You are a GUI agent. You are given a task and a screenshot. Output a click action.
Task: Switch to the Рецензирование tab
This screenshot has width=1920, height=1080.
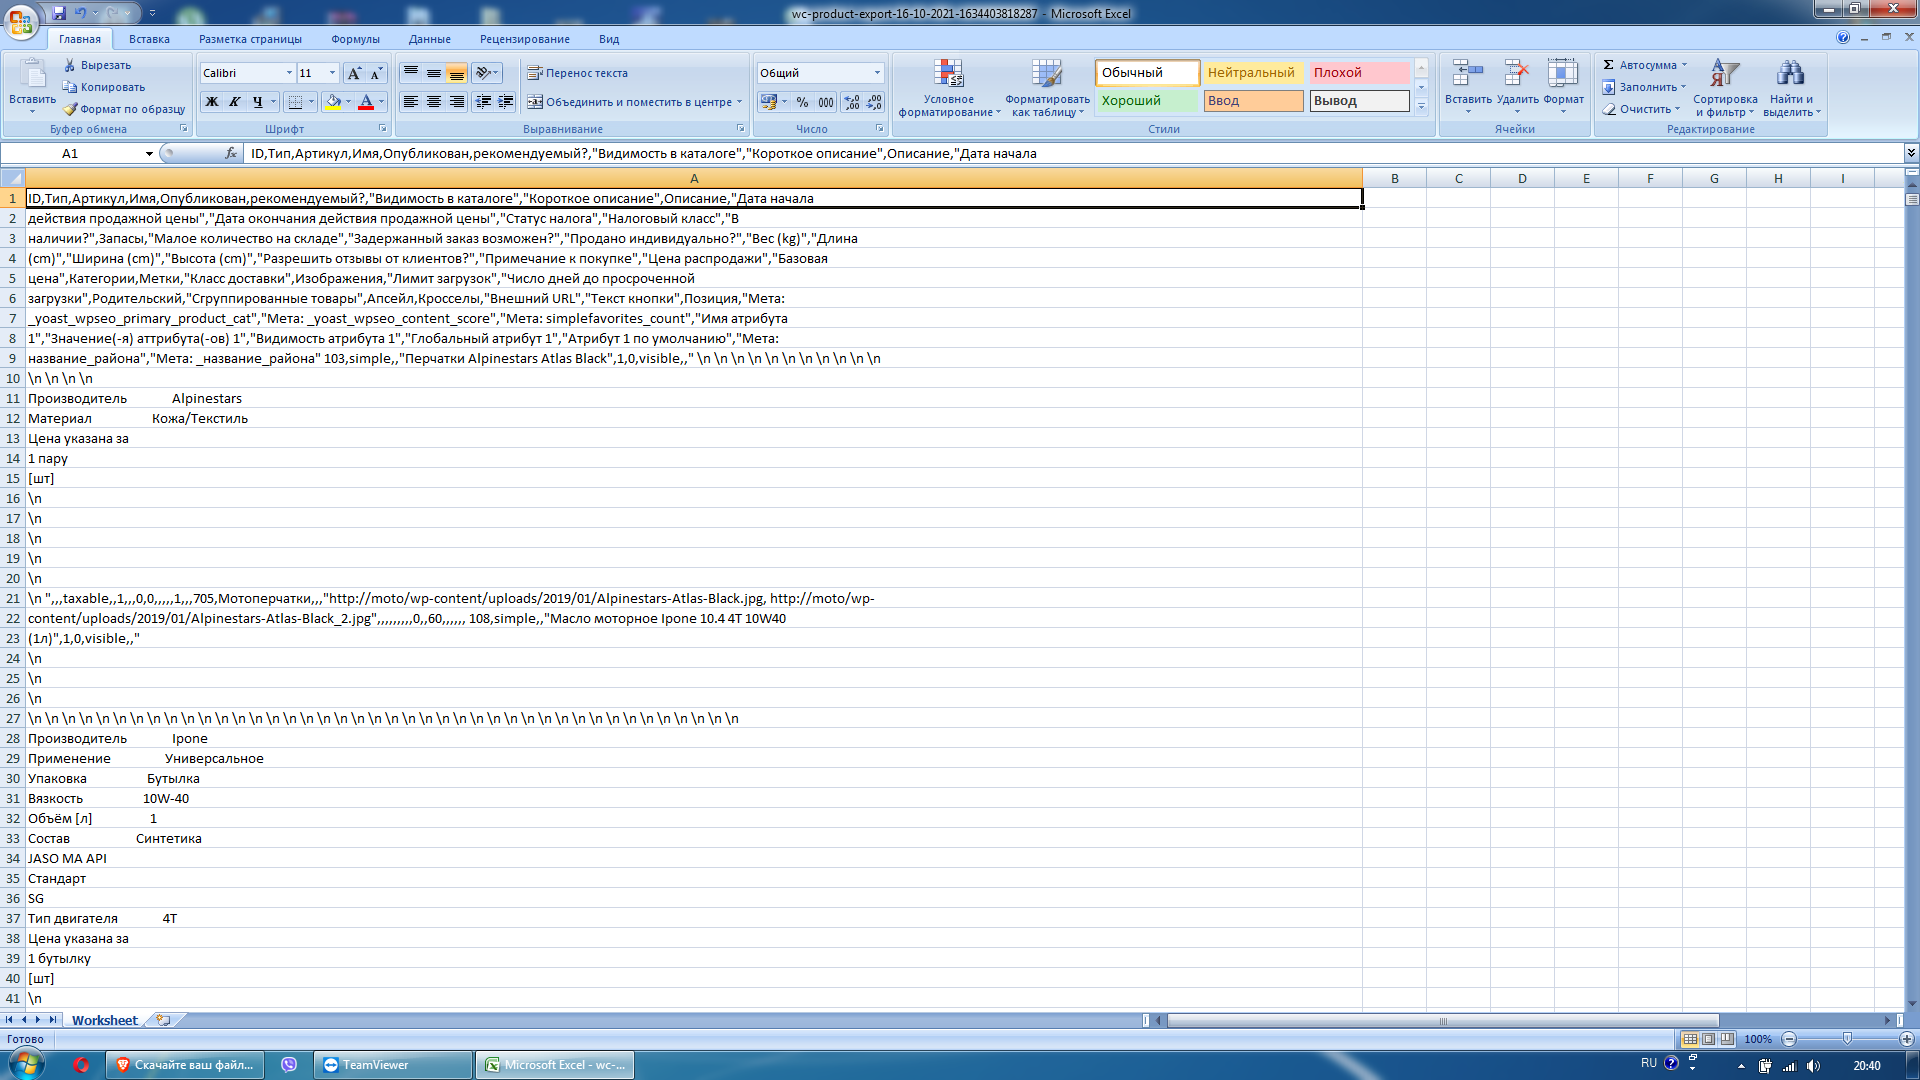pyautogui.click(x=524, y=39)
